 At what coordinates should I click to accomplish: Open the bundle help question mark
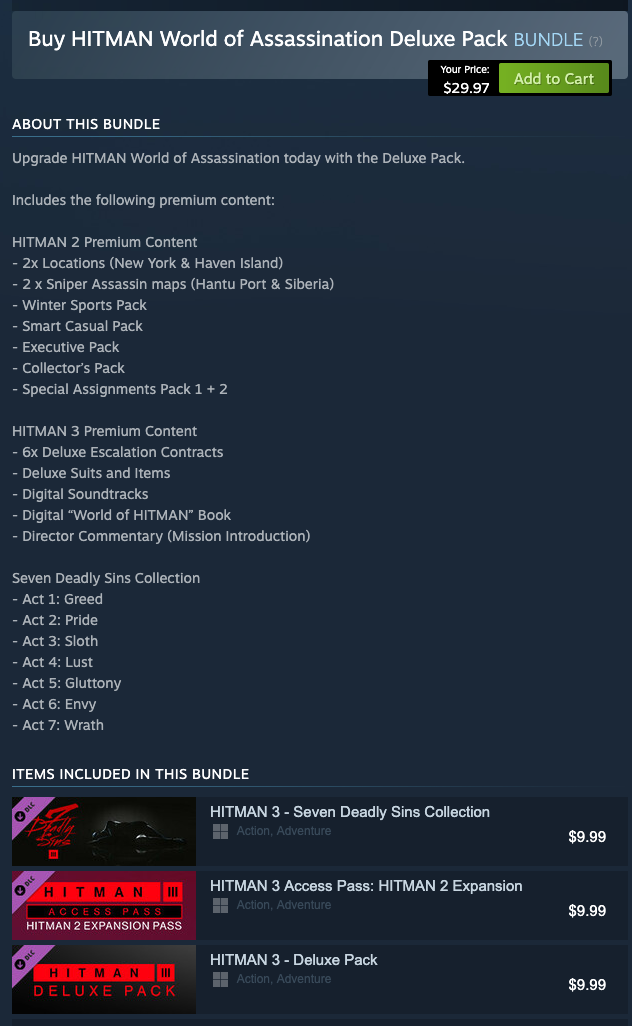coord(595,41)
